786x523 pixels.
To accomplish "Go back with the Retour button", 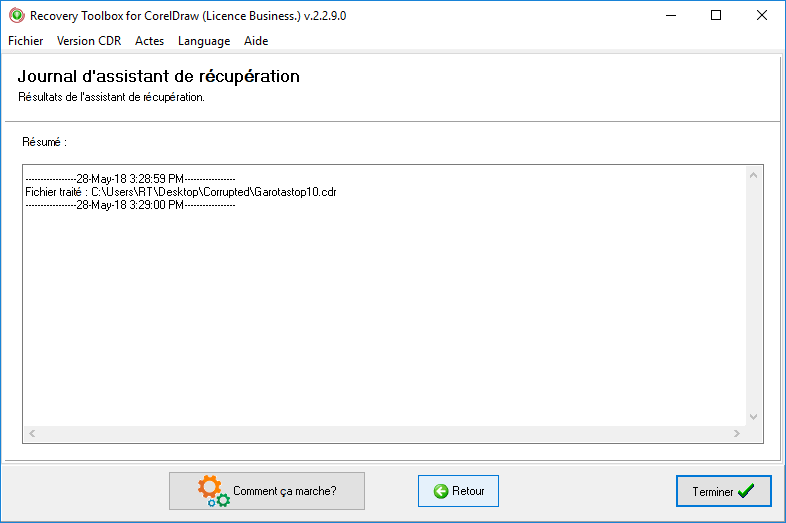I will click(458, 491).
